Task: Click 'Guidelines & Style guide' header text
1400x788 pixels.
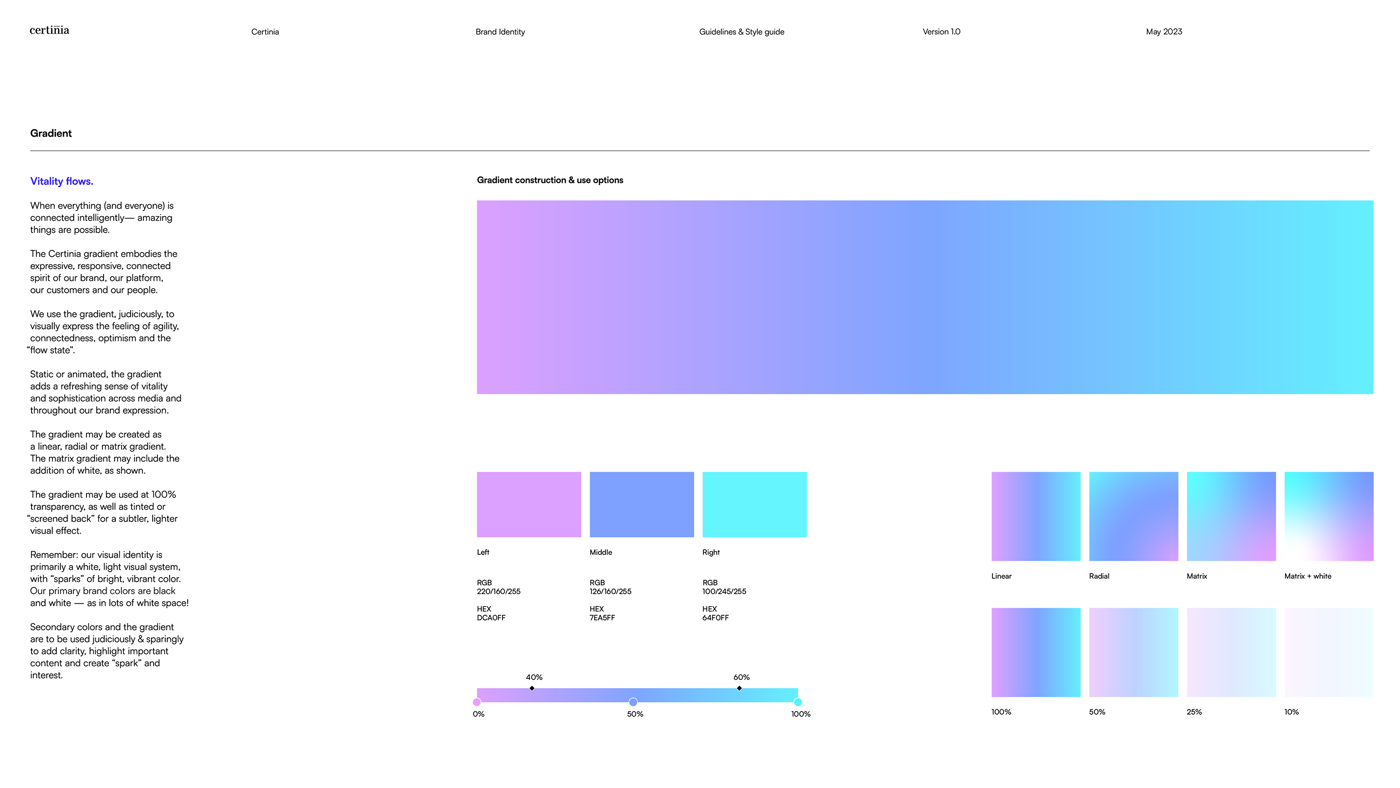Action: tap(741, 32)
